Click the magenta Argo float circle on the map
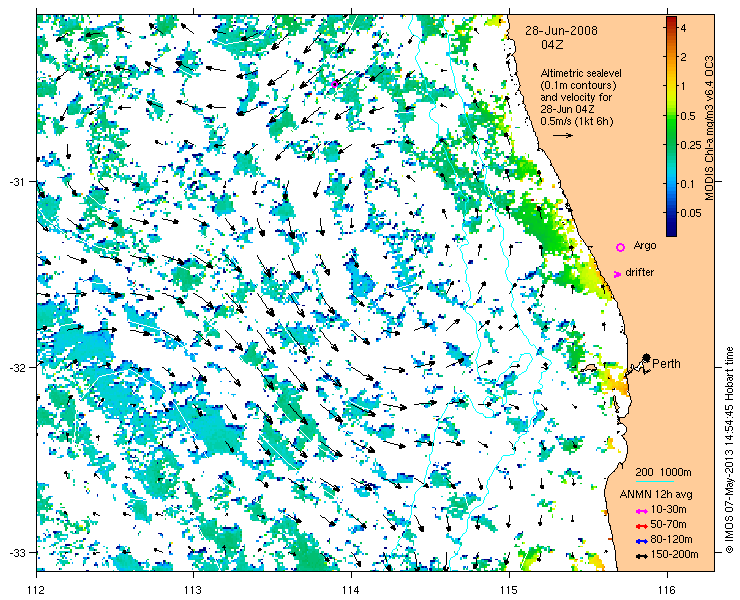 click(334, 85)
